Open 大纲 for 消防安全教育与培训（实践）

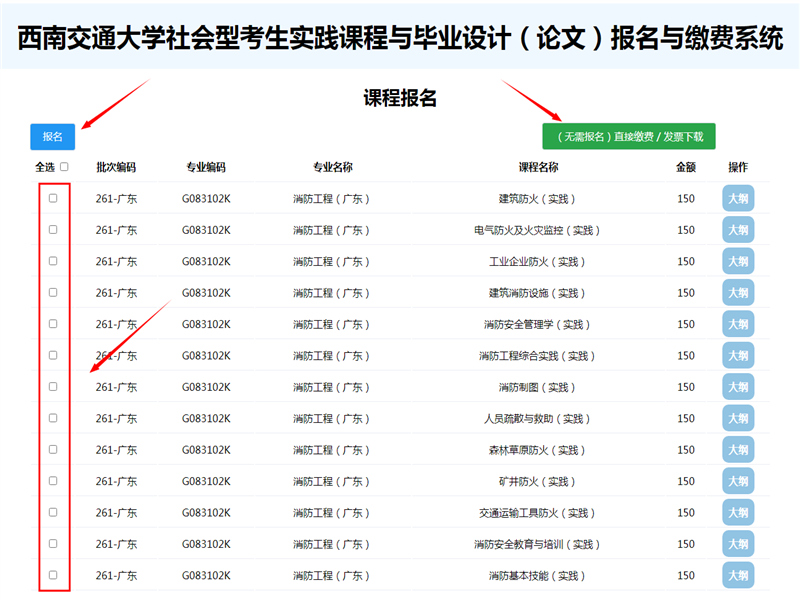(x=738, y=544)
